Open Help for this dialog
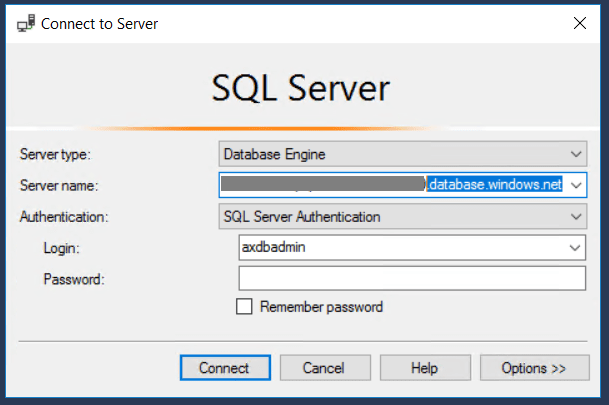This screenshot has height=405, width=609. [425, 368]
